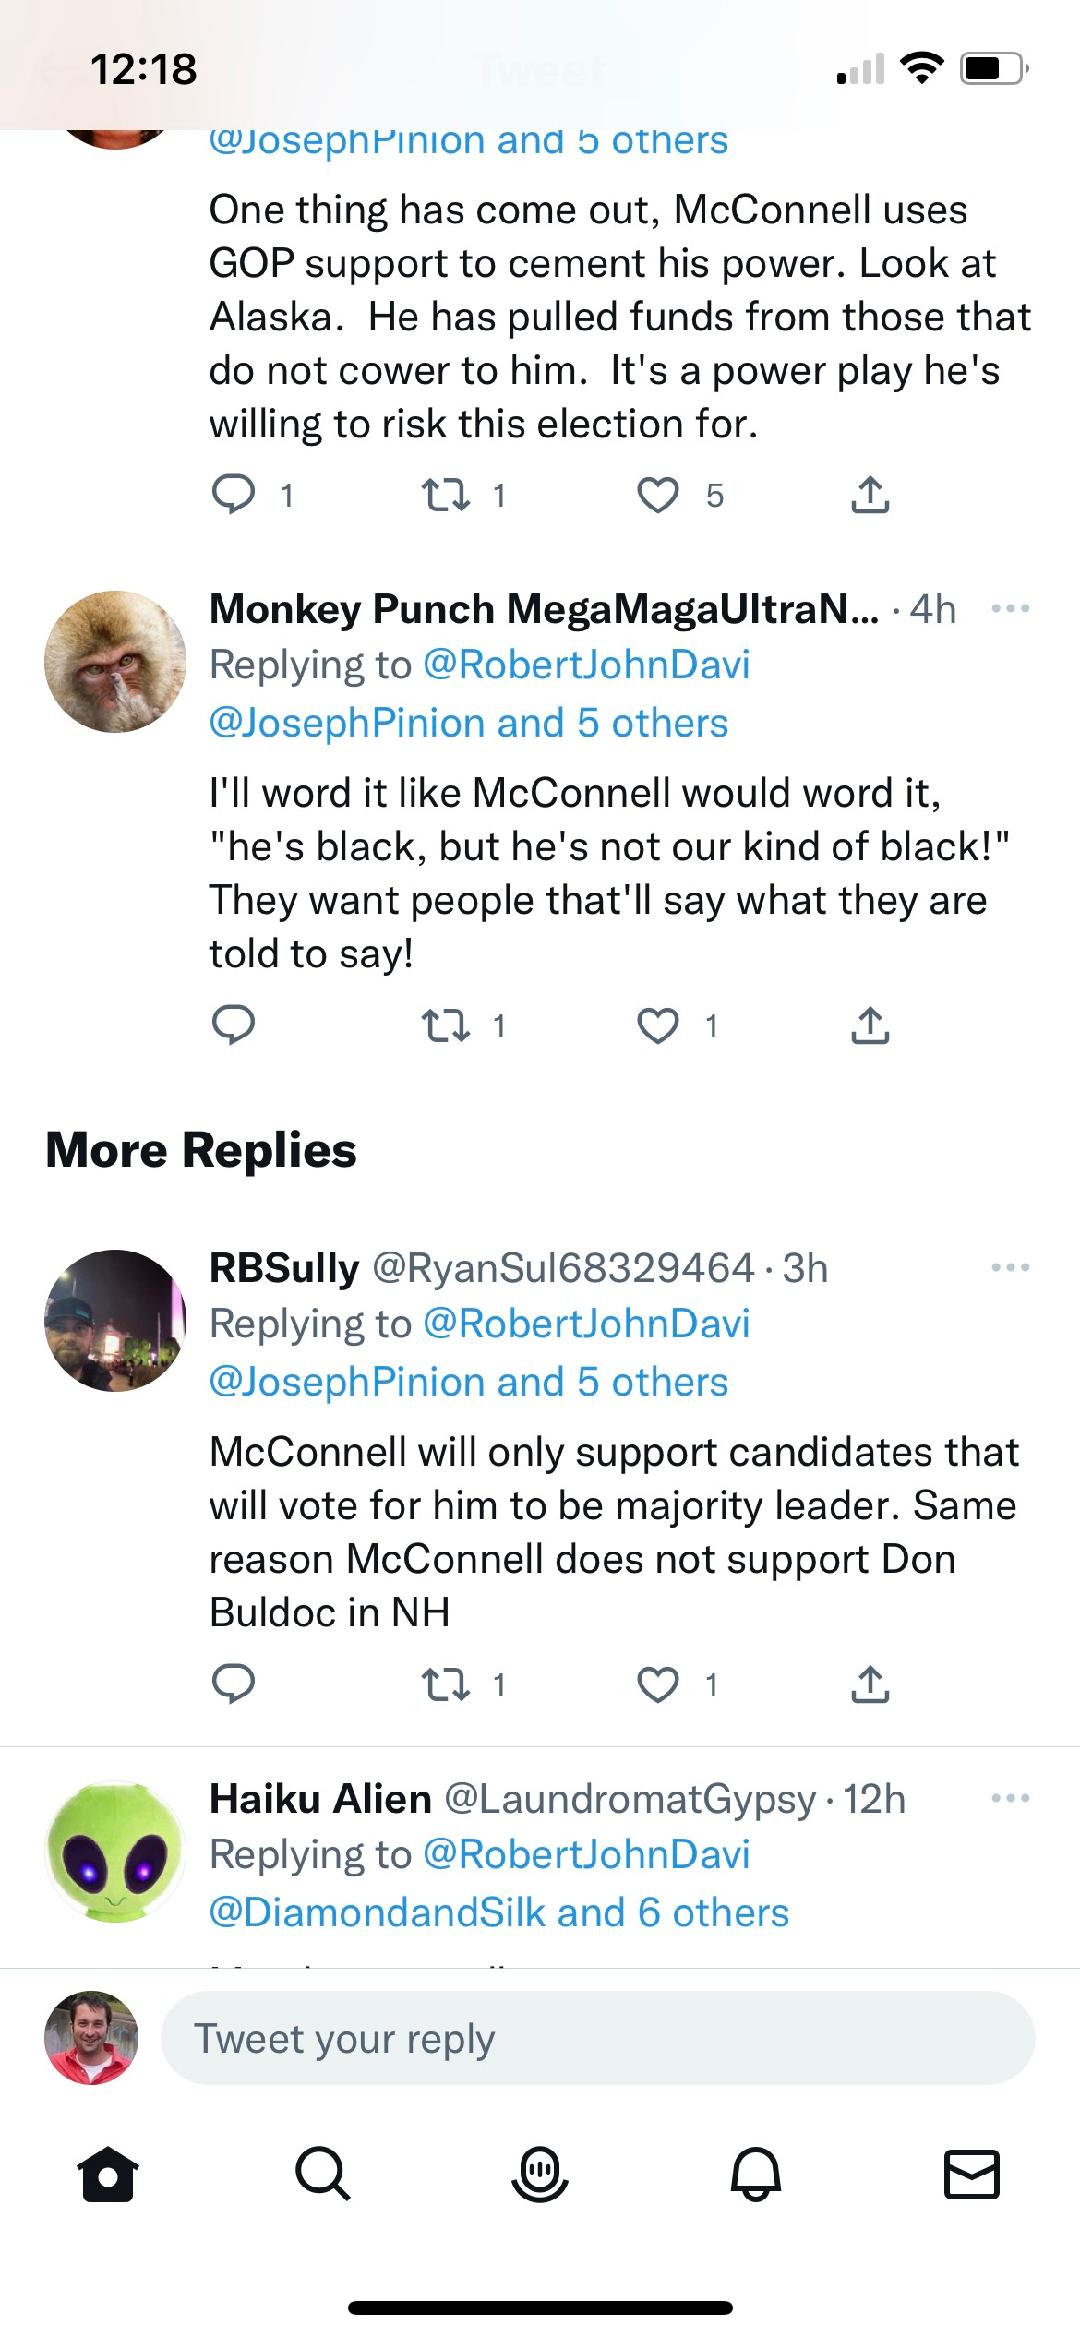Open @RobertJohnDavi link in Monkey Punch reply
The image size is (1080, 2337).
click(x=587, y=665)
